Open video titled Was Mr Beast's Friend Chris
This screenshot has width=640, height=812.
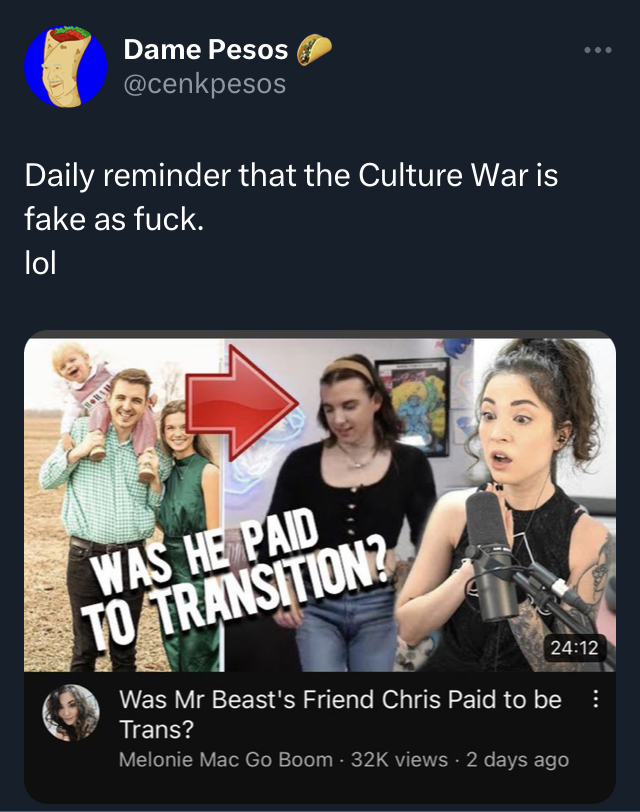[x=340, y=714]
